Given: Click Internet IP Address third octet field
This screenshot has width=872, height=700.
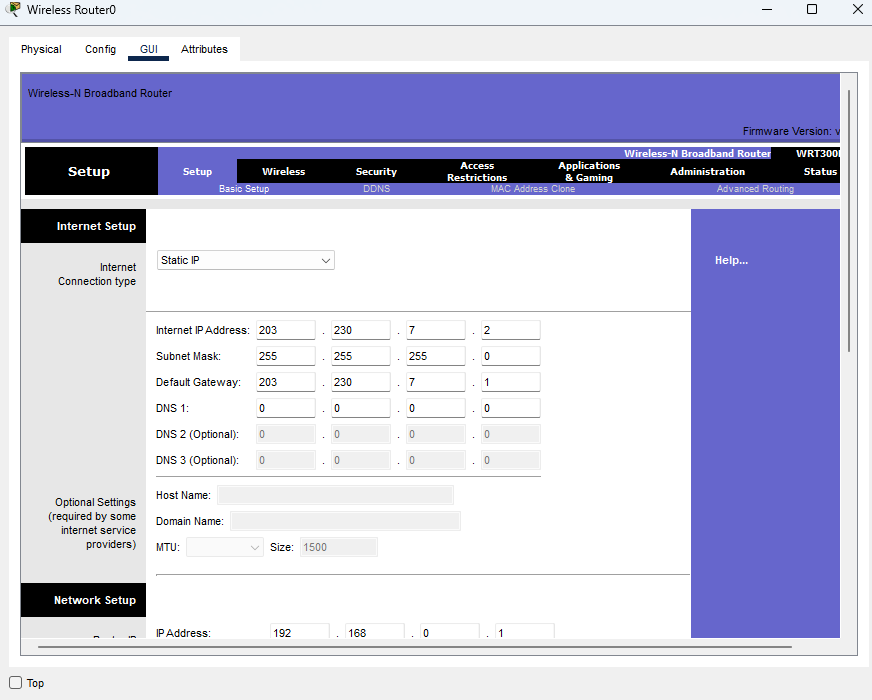Looking at the screenshot, I should (436, 330).
